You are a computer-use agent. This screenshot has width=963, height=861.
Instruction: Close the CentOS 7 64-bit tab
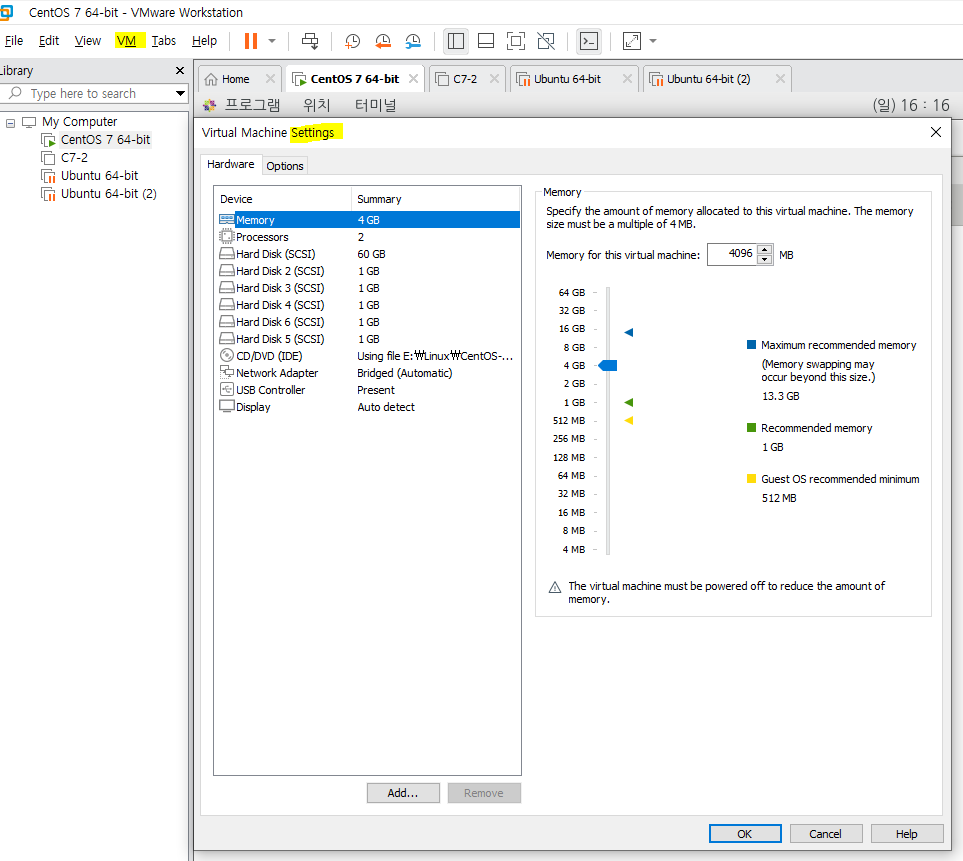point(413,79)
